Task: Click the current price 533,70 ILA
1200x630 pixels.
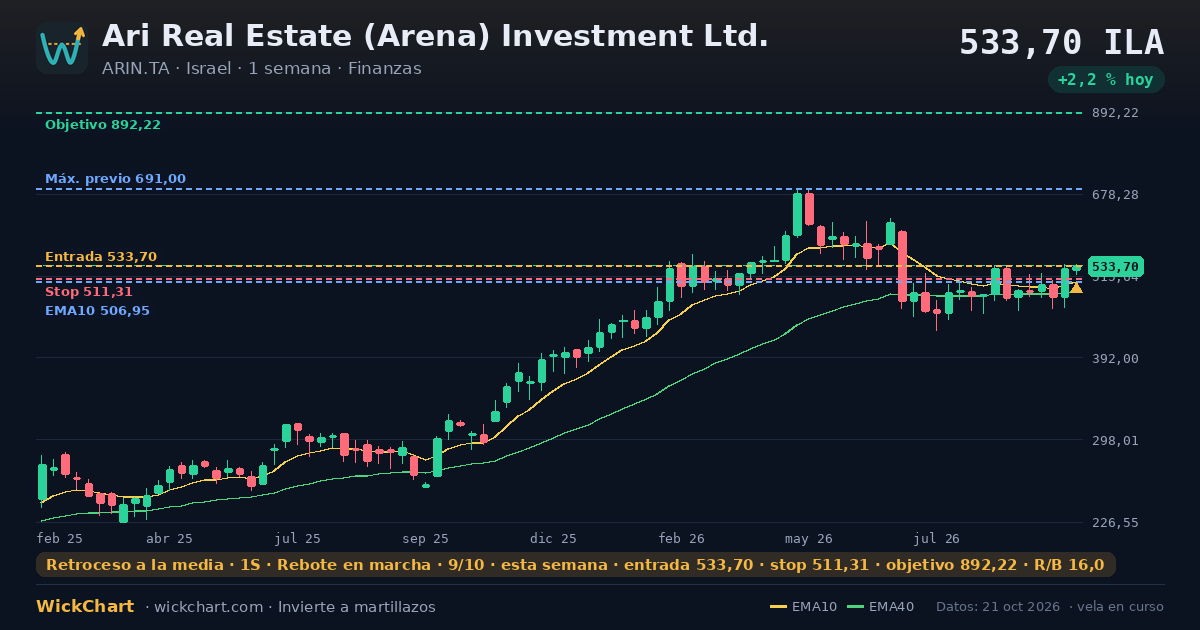Action: (1061, 43)
